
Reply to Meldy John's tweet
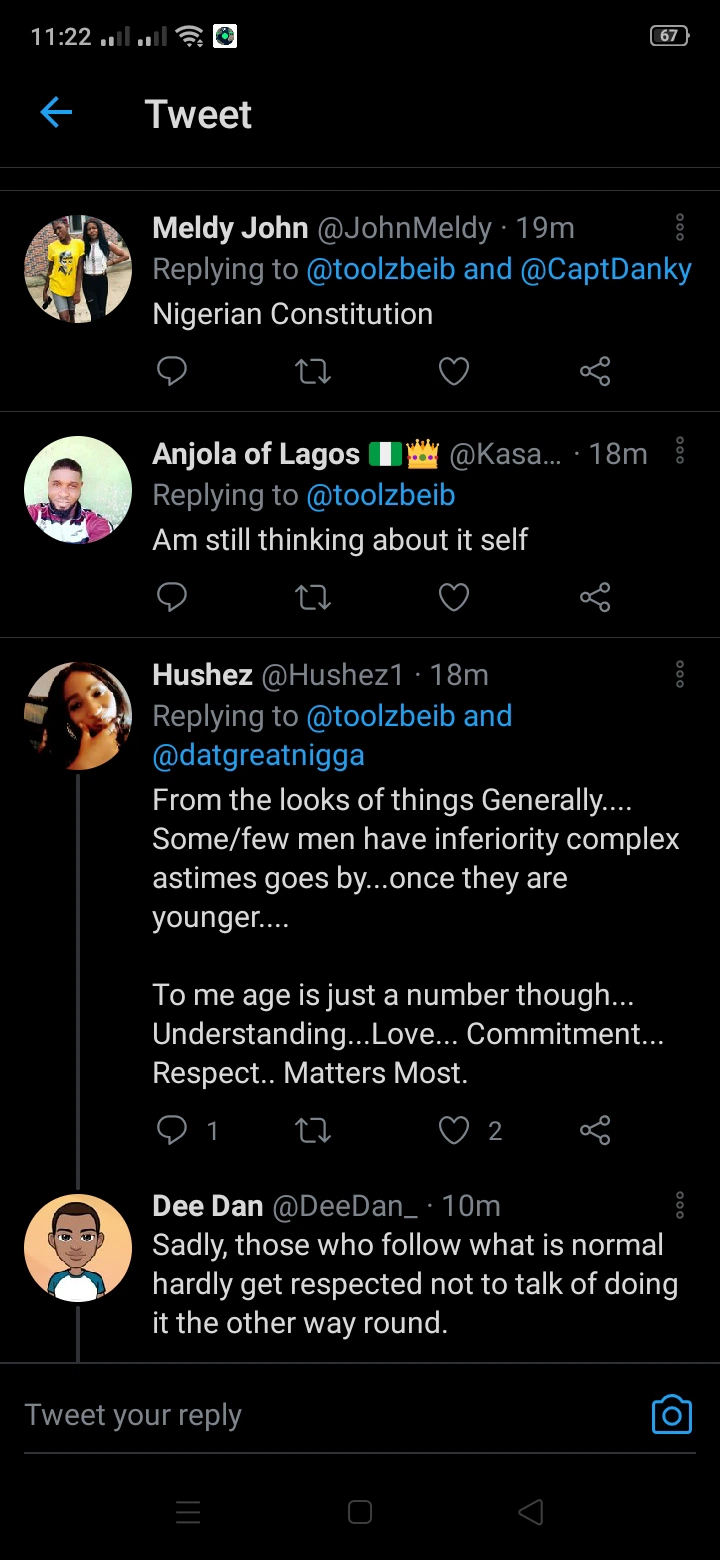click(x=172, y=372)
